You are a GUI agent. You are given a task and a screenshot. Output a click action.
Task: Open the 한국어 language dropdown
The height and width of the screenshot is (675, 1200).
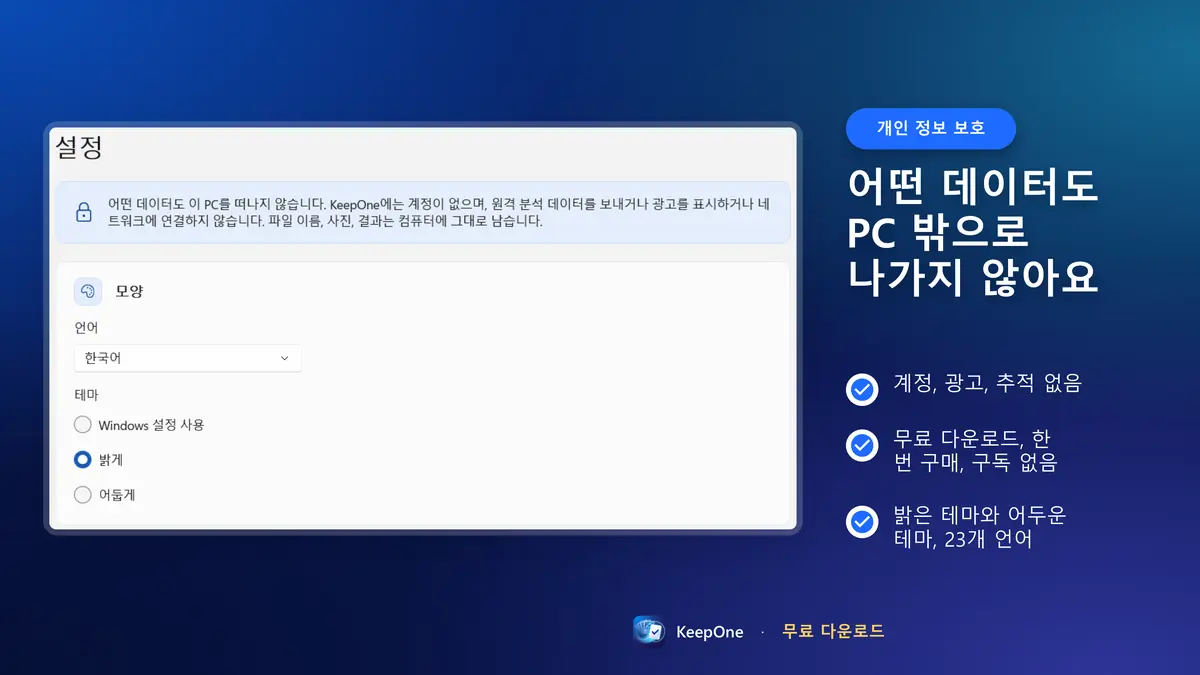188,358
